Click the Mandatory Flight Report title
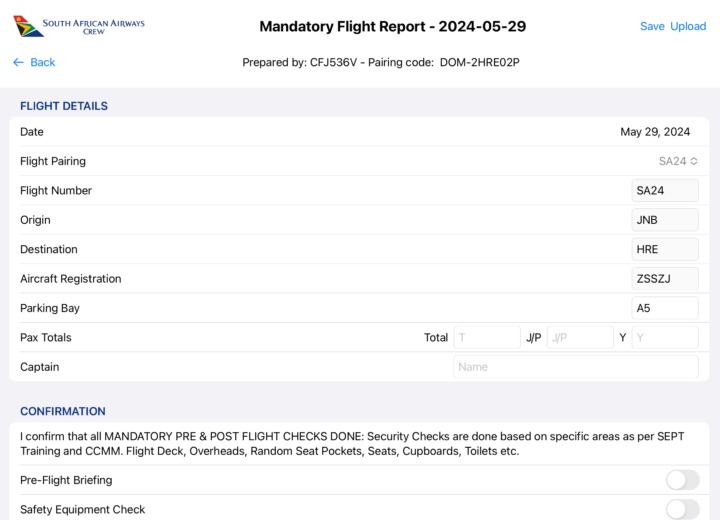The width and height of the screenshot is (720, 520). tap(392, 26)
